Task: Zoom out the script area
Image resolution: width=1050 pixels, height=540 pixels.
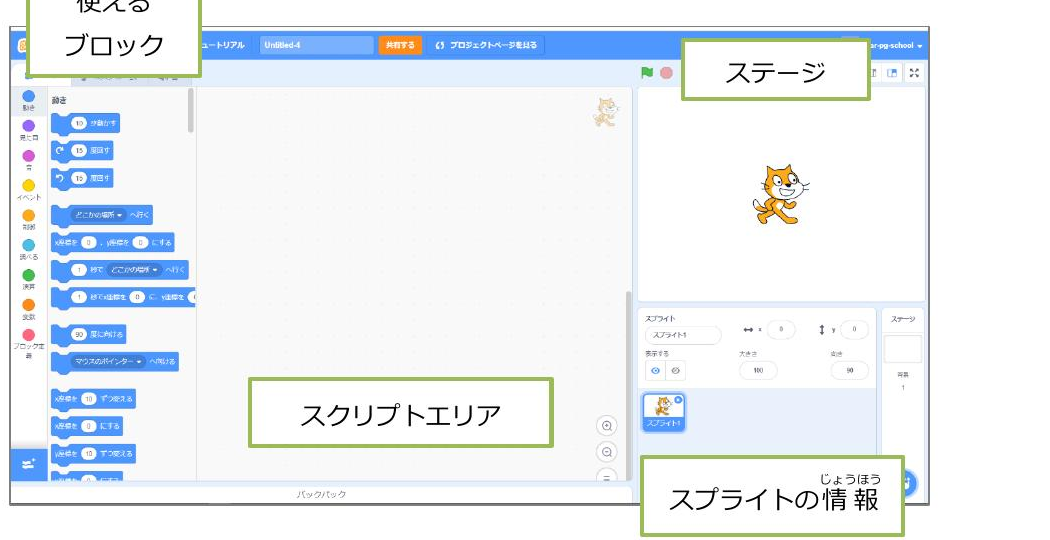Action: pos(607,452)
